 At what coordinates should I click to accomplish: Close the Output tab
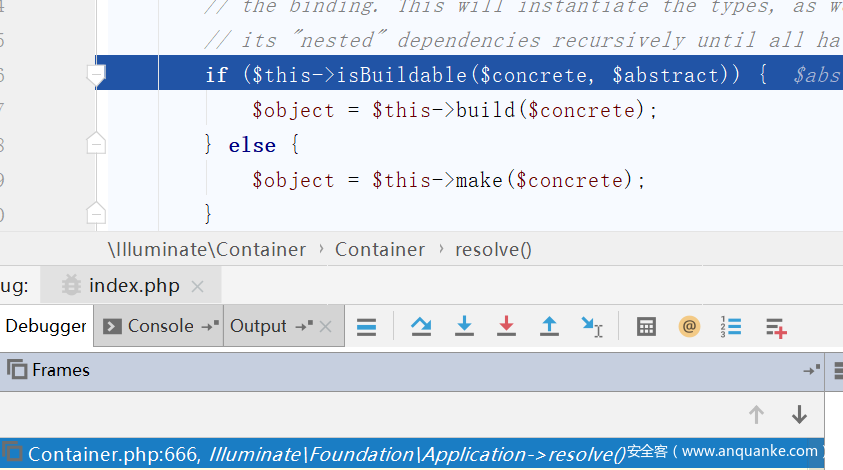(325, 326)
